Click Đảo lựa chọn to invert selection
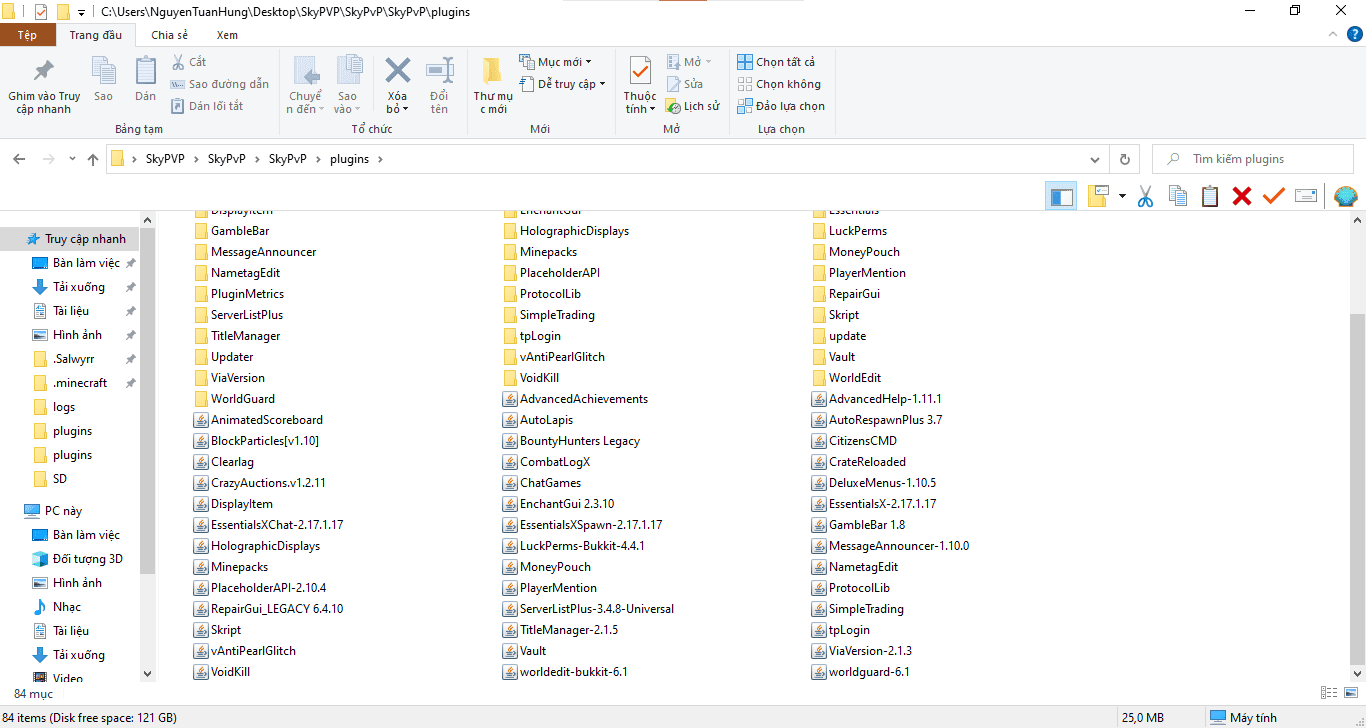The height and width of the screenshot is (728, 1366). tap(781, 106)
